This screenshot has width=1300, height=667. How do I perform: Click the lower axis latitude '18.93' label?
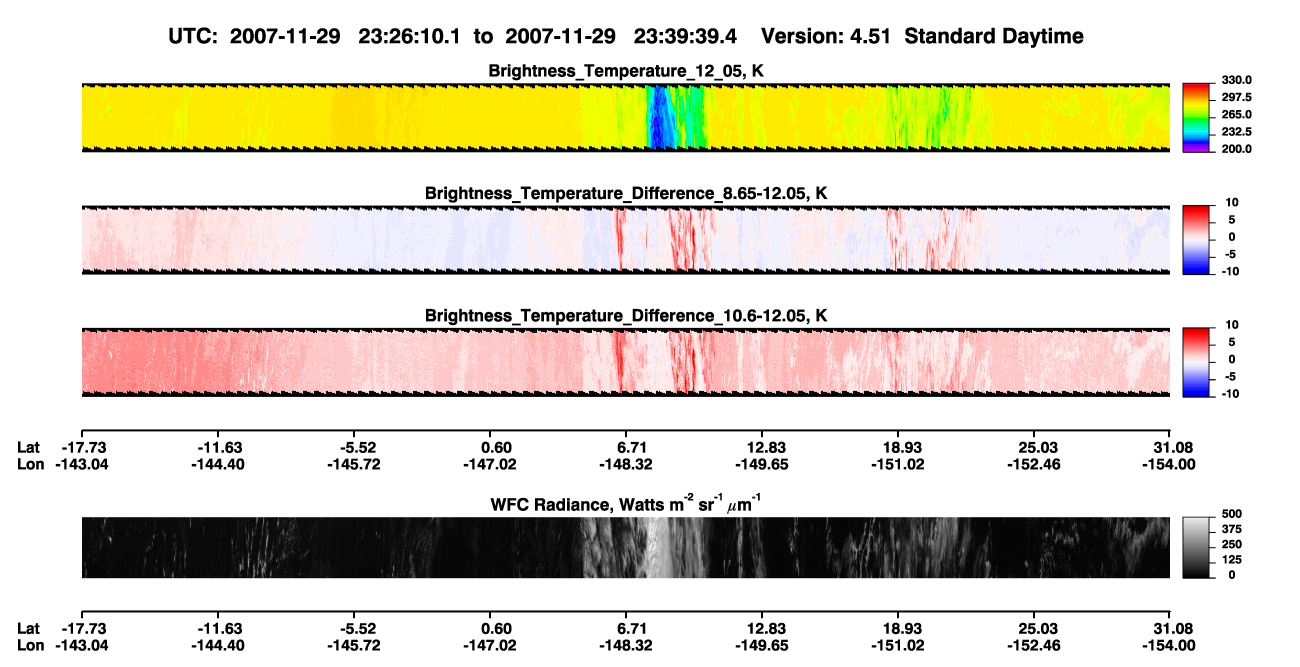tap(898, 629)
